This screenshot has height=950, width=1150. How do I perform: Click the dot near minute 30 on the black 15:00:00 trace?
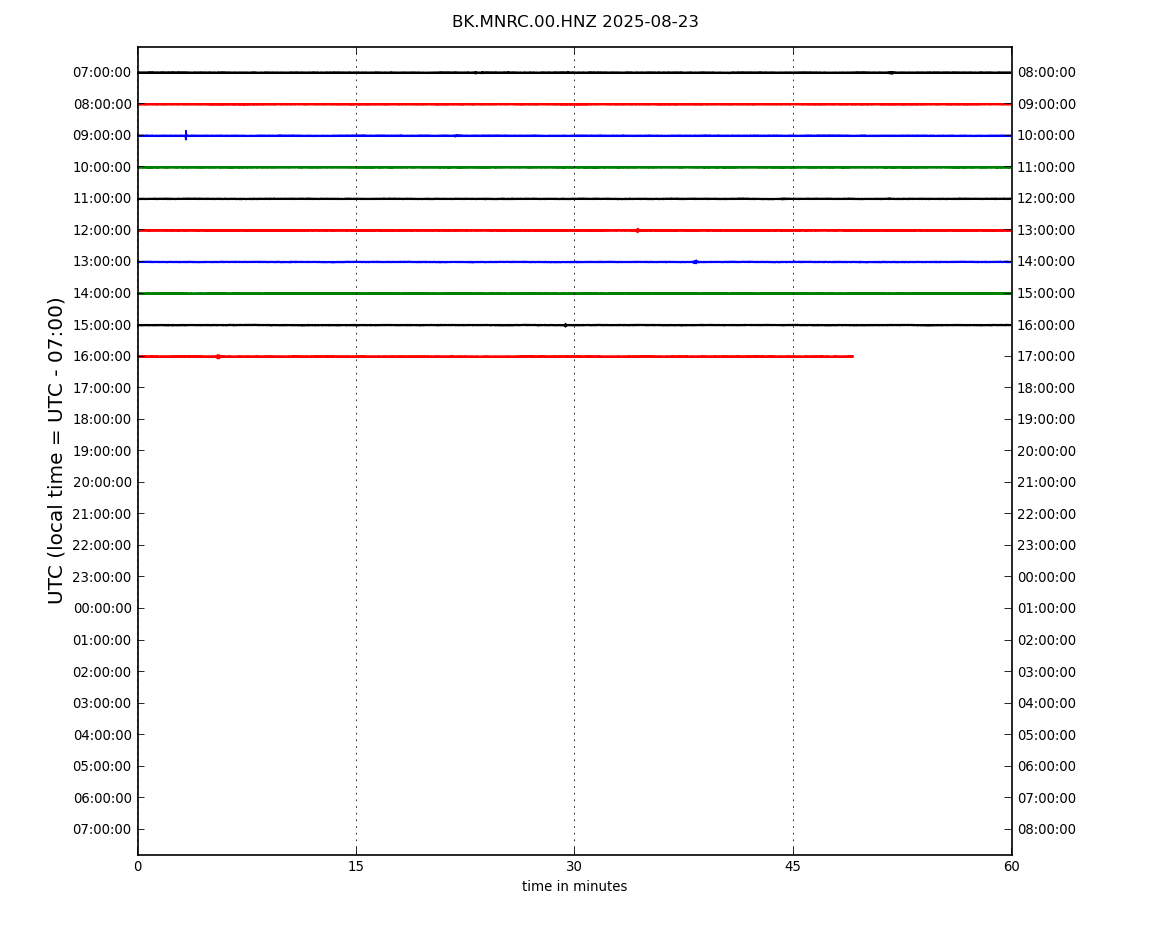[565, 325]
